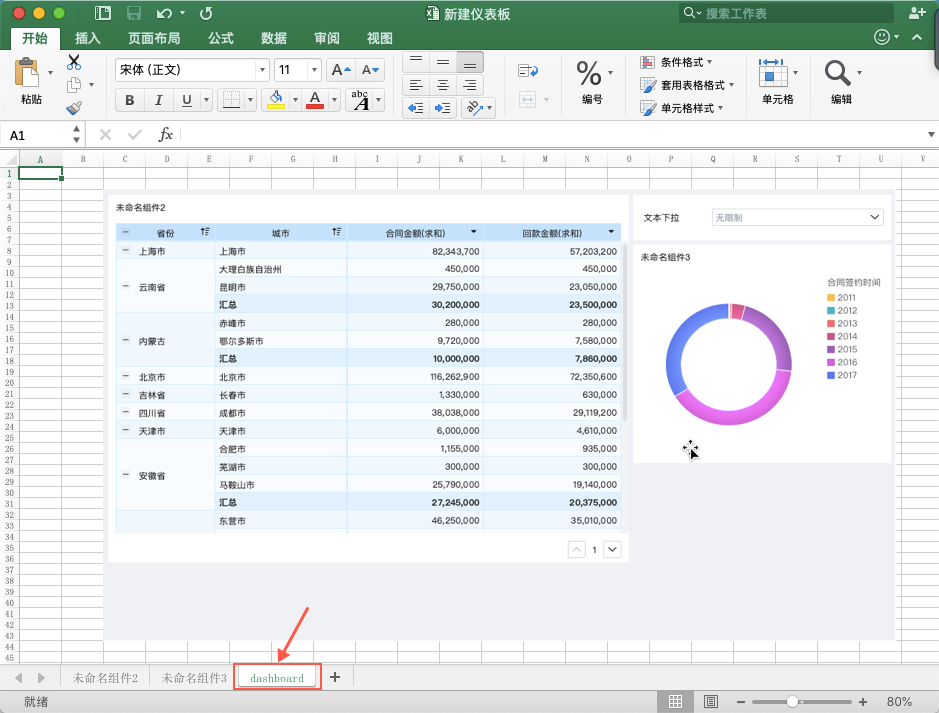Decrease font size with A down icon
Image resolution: width=939 pixels, height=713 pixels.
pyautogui.click(x=370, y=70)
